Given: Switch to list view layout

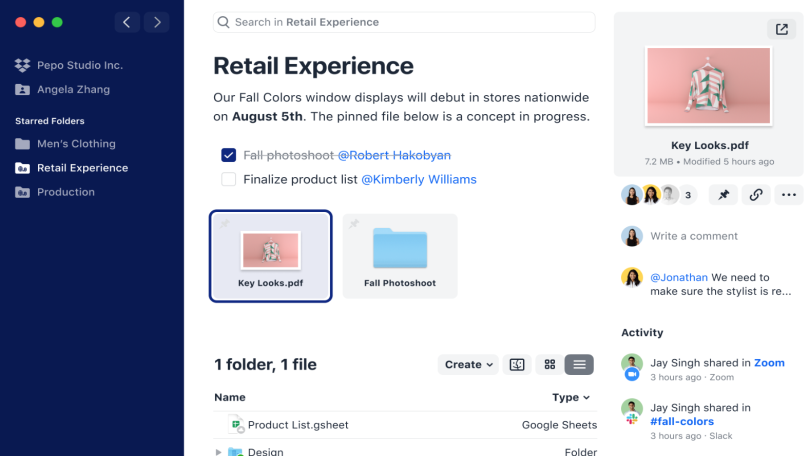Looking at the screenshot, I should pyautogui.click(x=579, y=365).
